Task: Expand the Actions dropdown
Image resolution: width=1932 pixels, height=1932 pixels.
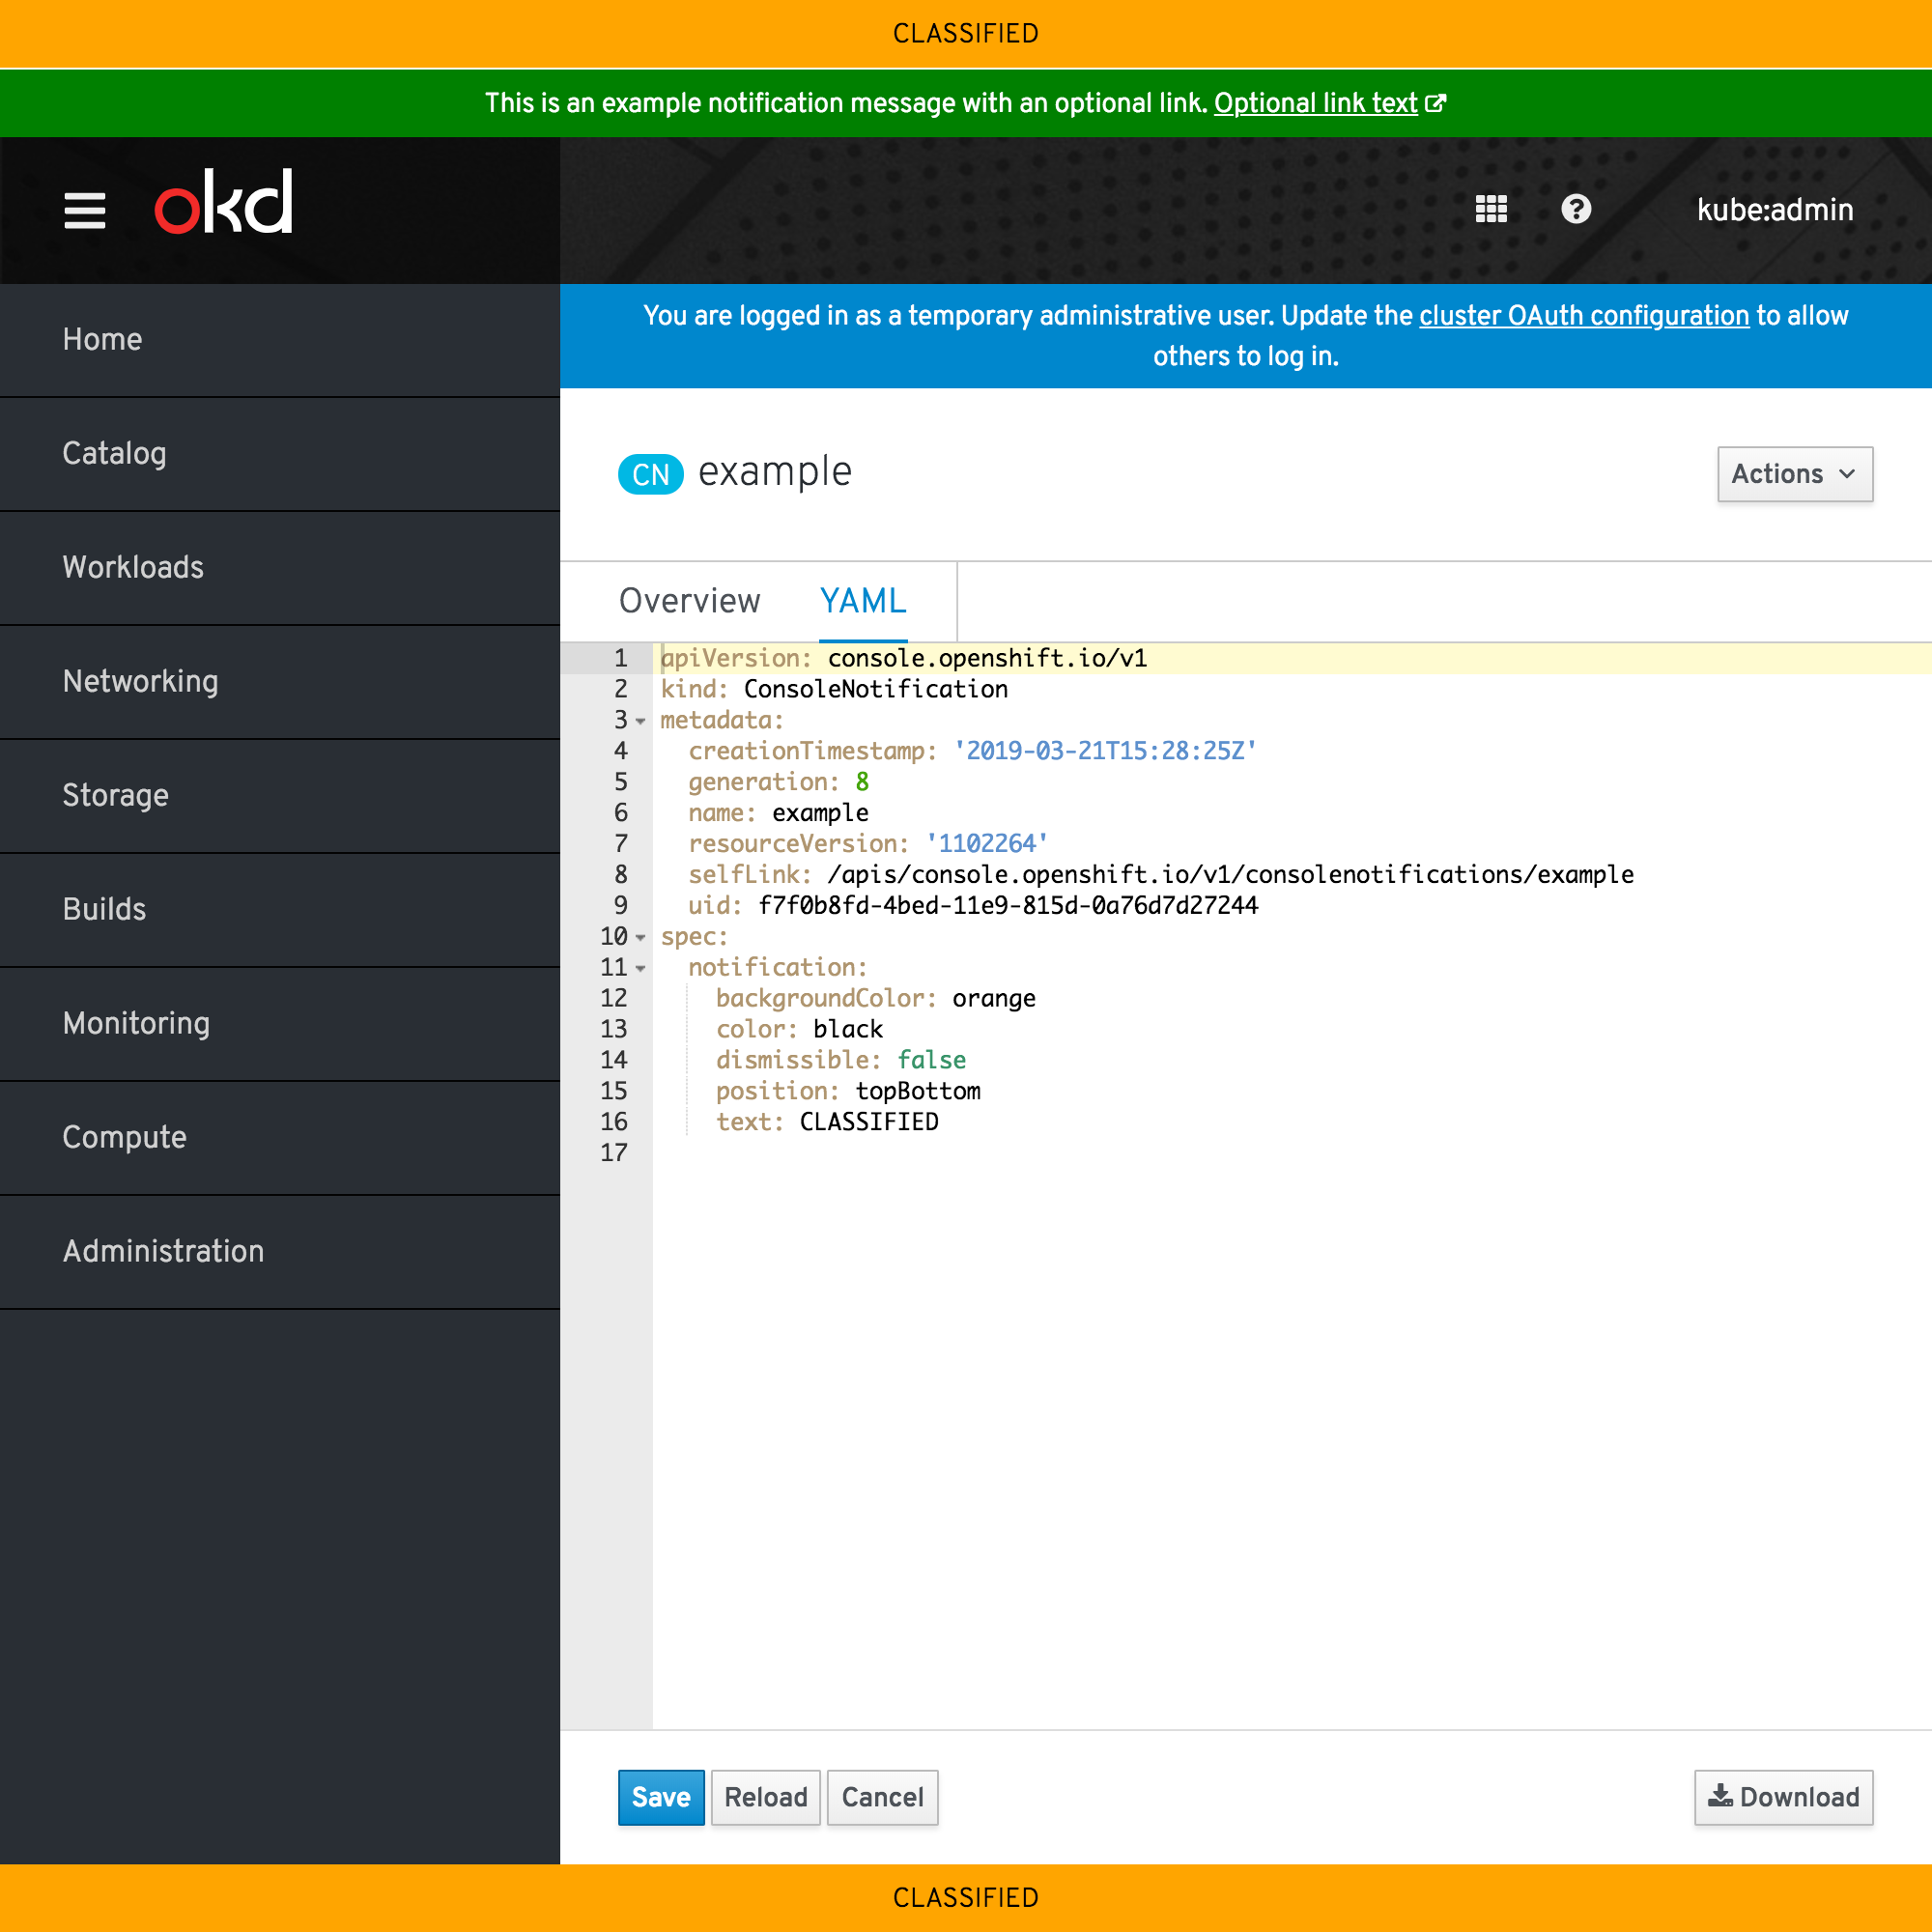Action: [x=1794, y=474]
